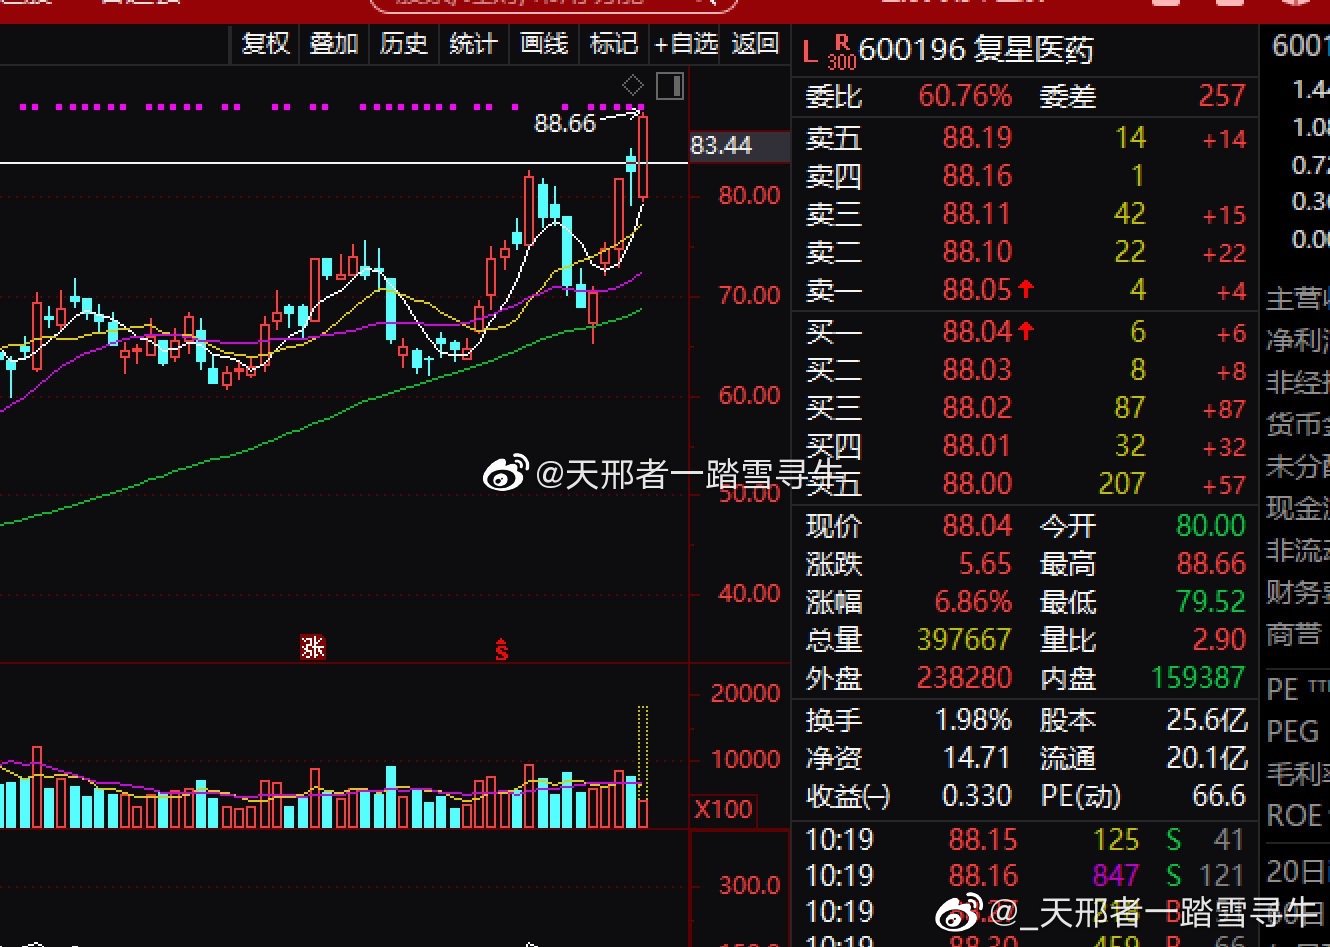The image size is (1330, 947).
Task: Open the 统计 statistics menu
Action: (x=473, y=44)
